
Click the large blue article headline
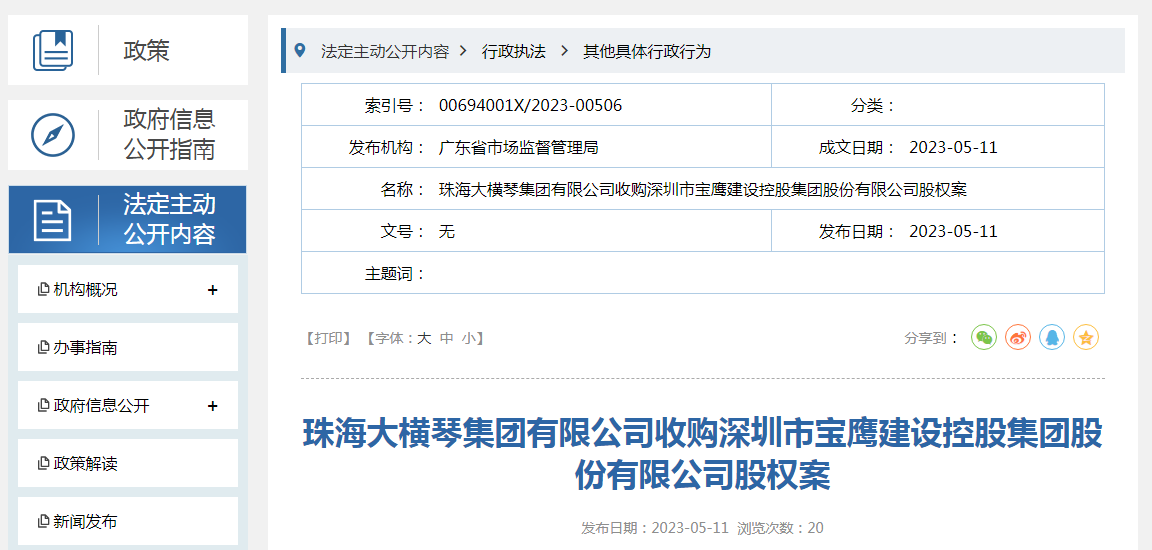[702, 455]
